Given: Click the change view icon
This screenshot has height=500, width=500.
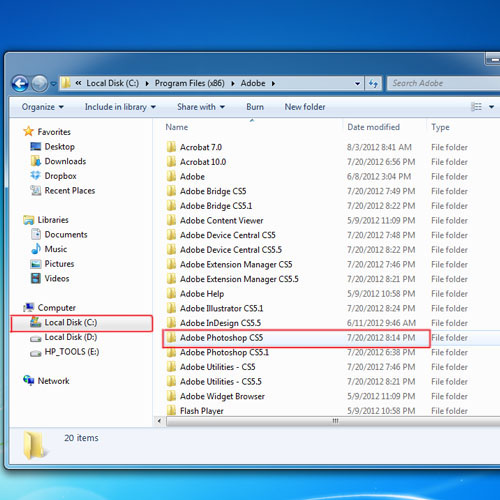Looking at the screenshot, I should click(x=476, y=107).
